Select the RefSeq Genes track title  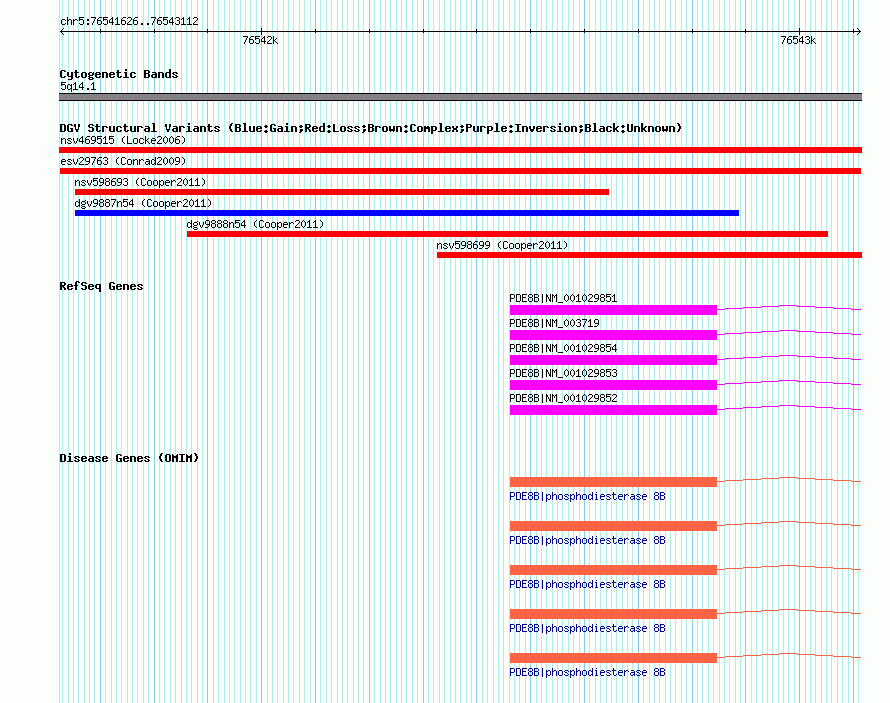pyautogui.click(x=101, y=286)
